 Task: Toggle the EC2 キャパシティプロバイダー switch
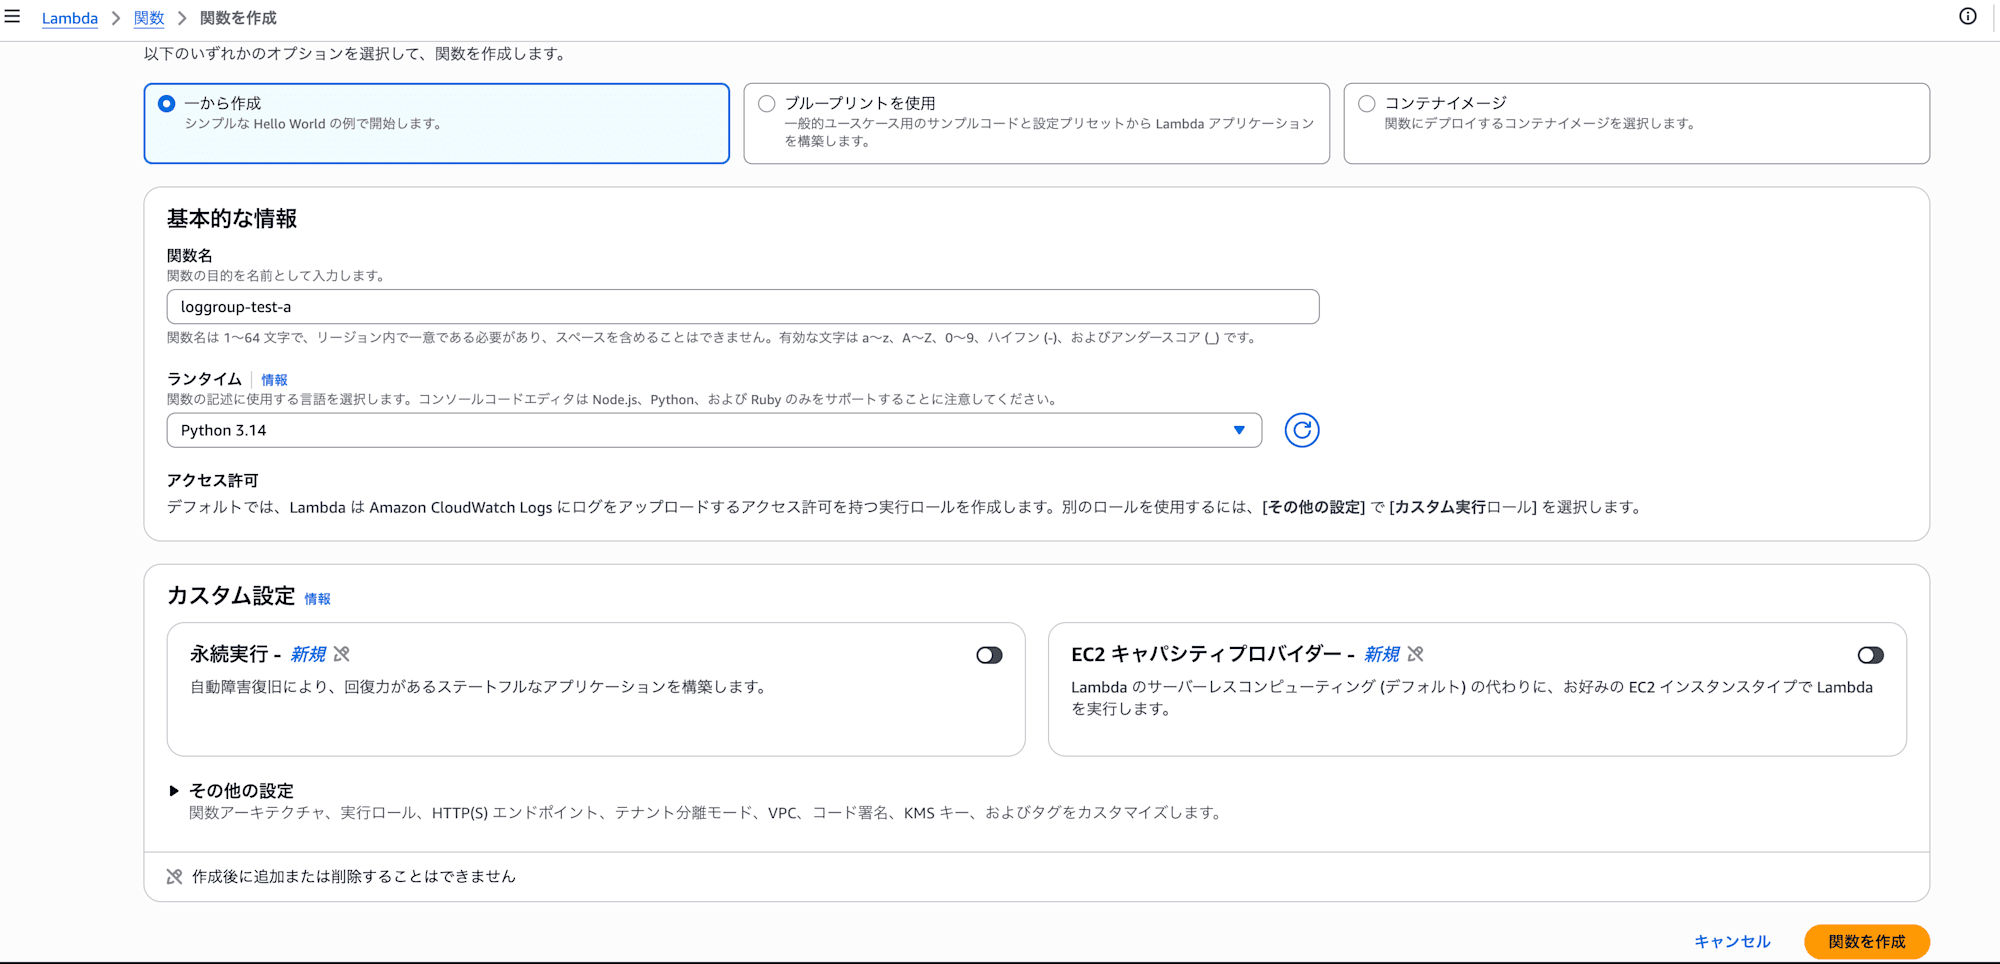tap(1870, 655)
